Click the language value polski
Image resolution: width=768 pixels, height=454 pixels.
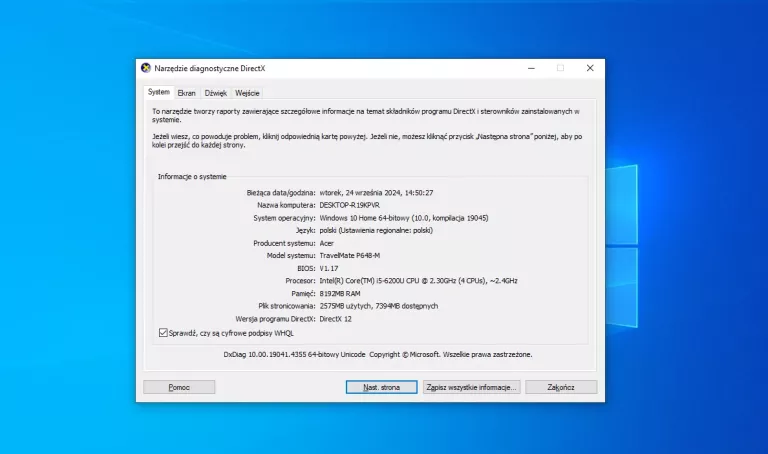coord(376,230)
